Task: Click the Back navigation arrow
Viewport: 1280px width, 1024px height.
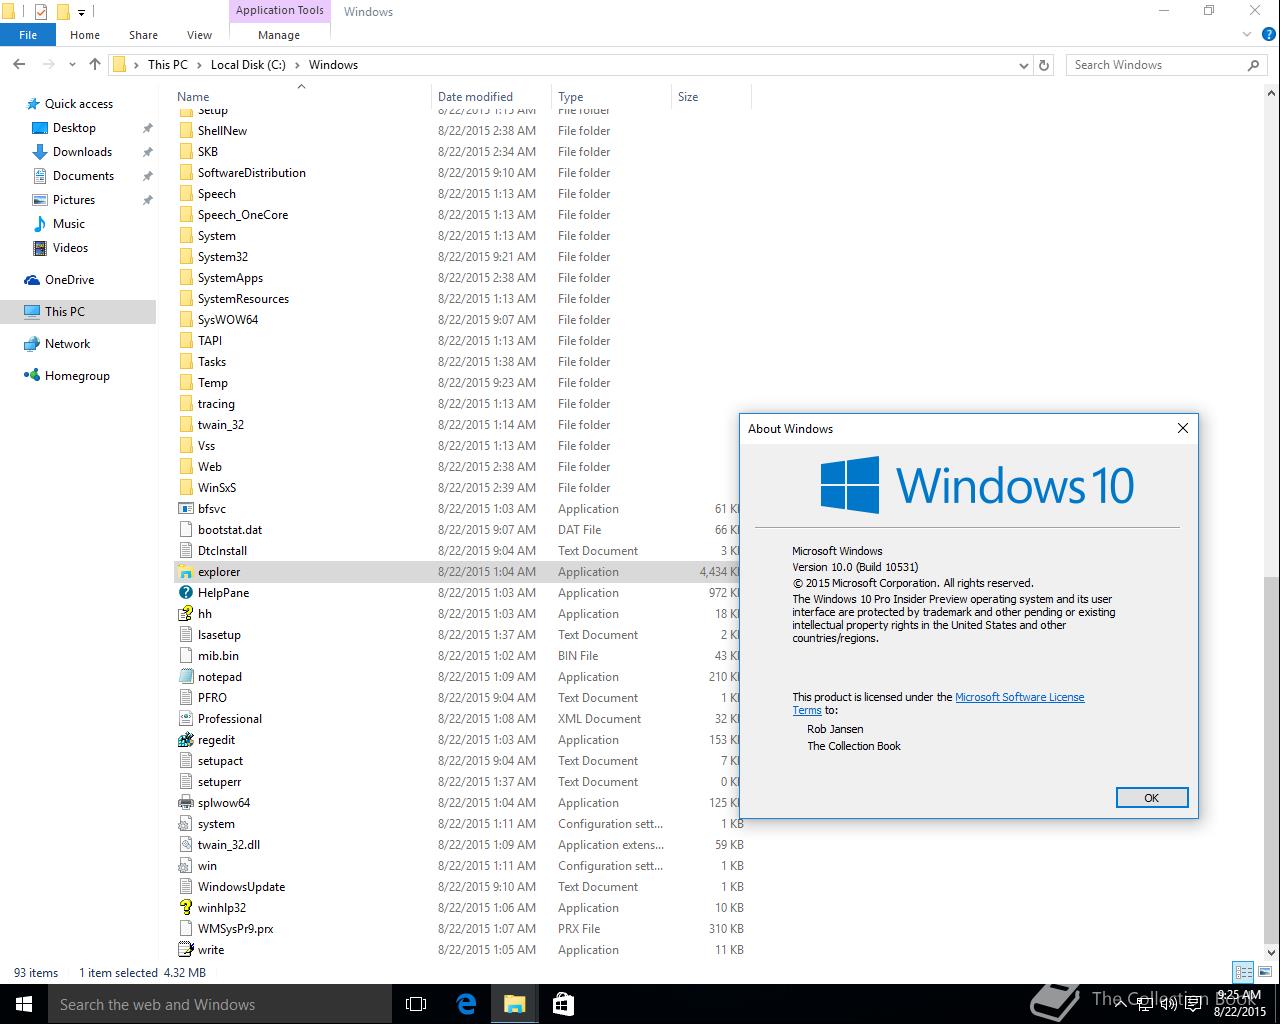Action: [x=19, y=64]
